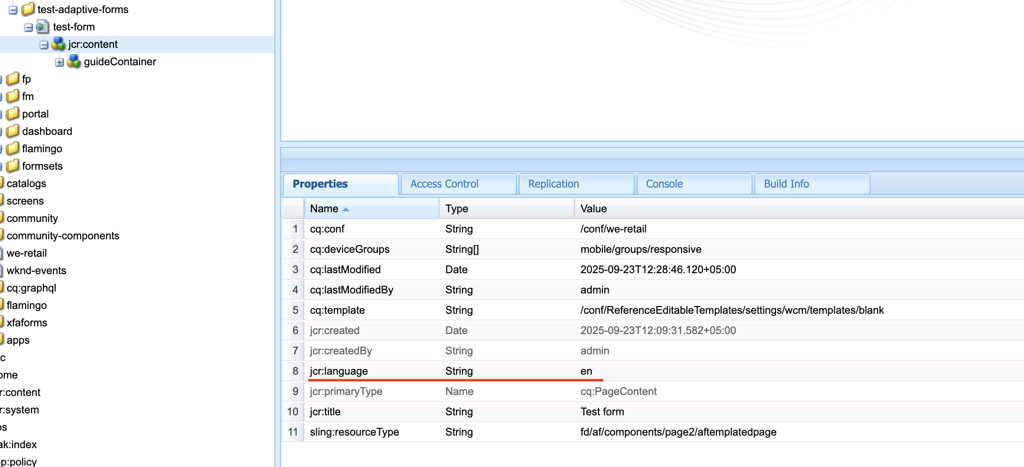The width and height of the screenshot is (1024, 467).
Task: Expand the guideContainer tree node
Action: [59, 62]
